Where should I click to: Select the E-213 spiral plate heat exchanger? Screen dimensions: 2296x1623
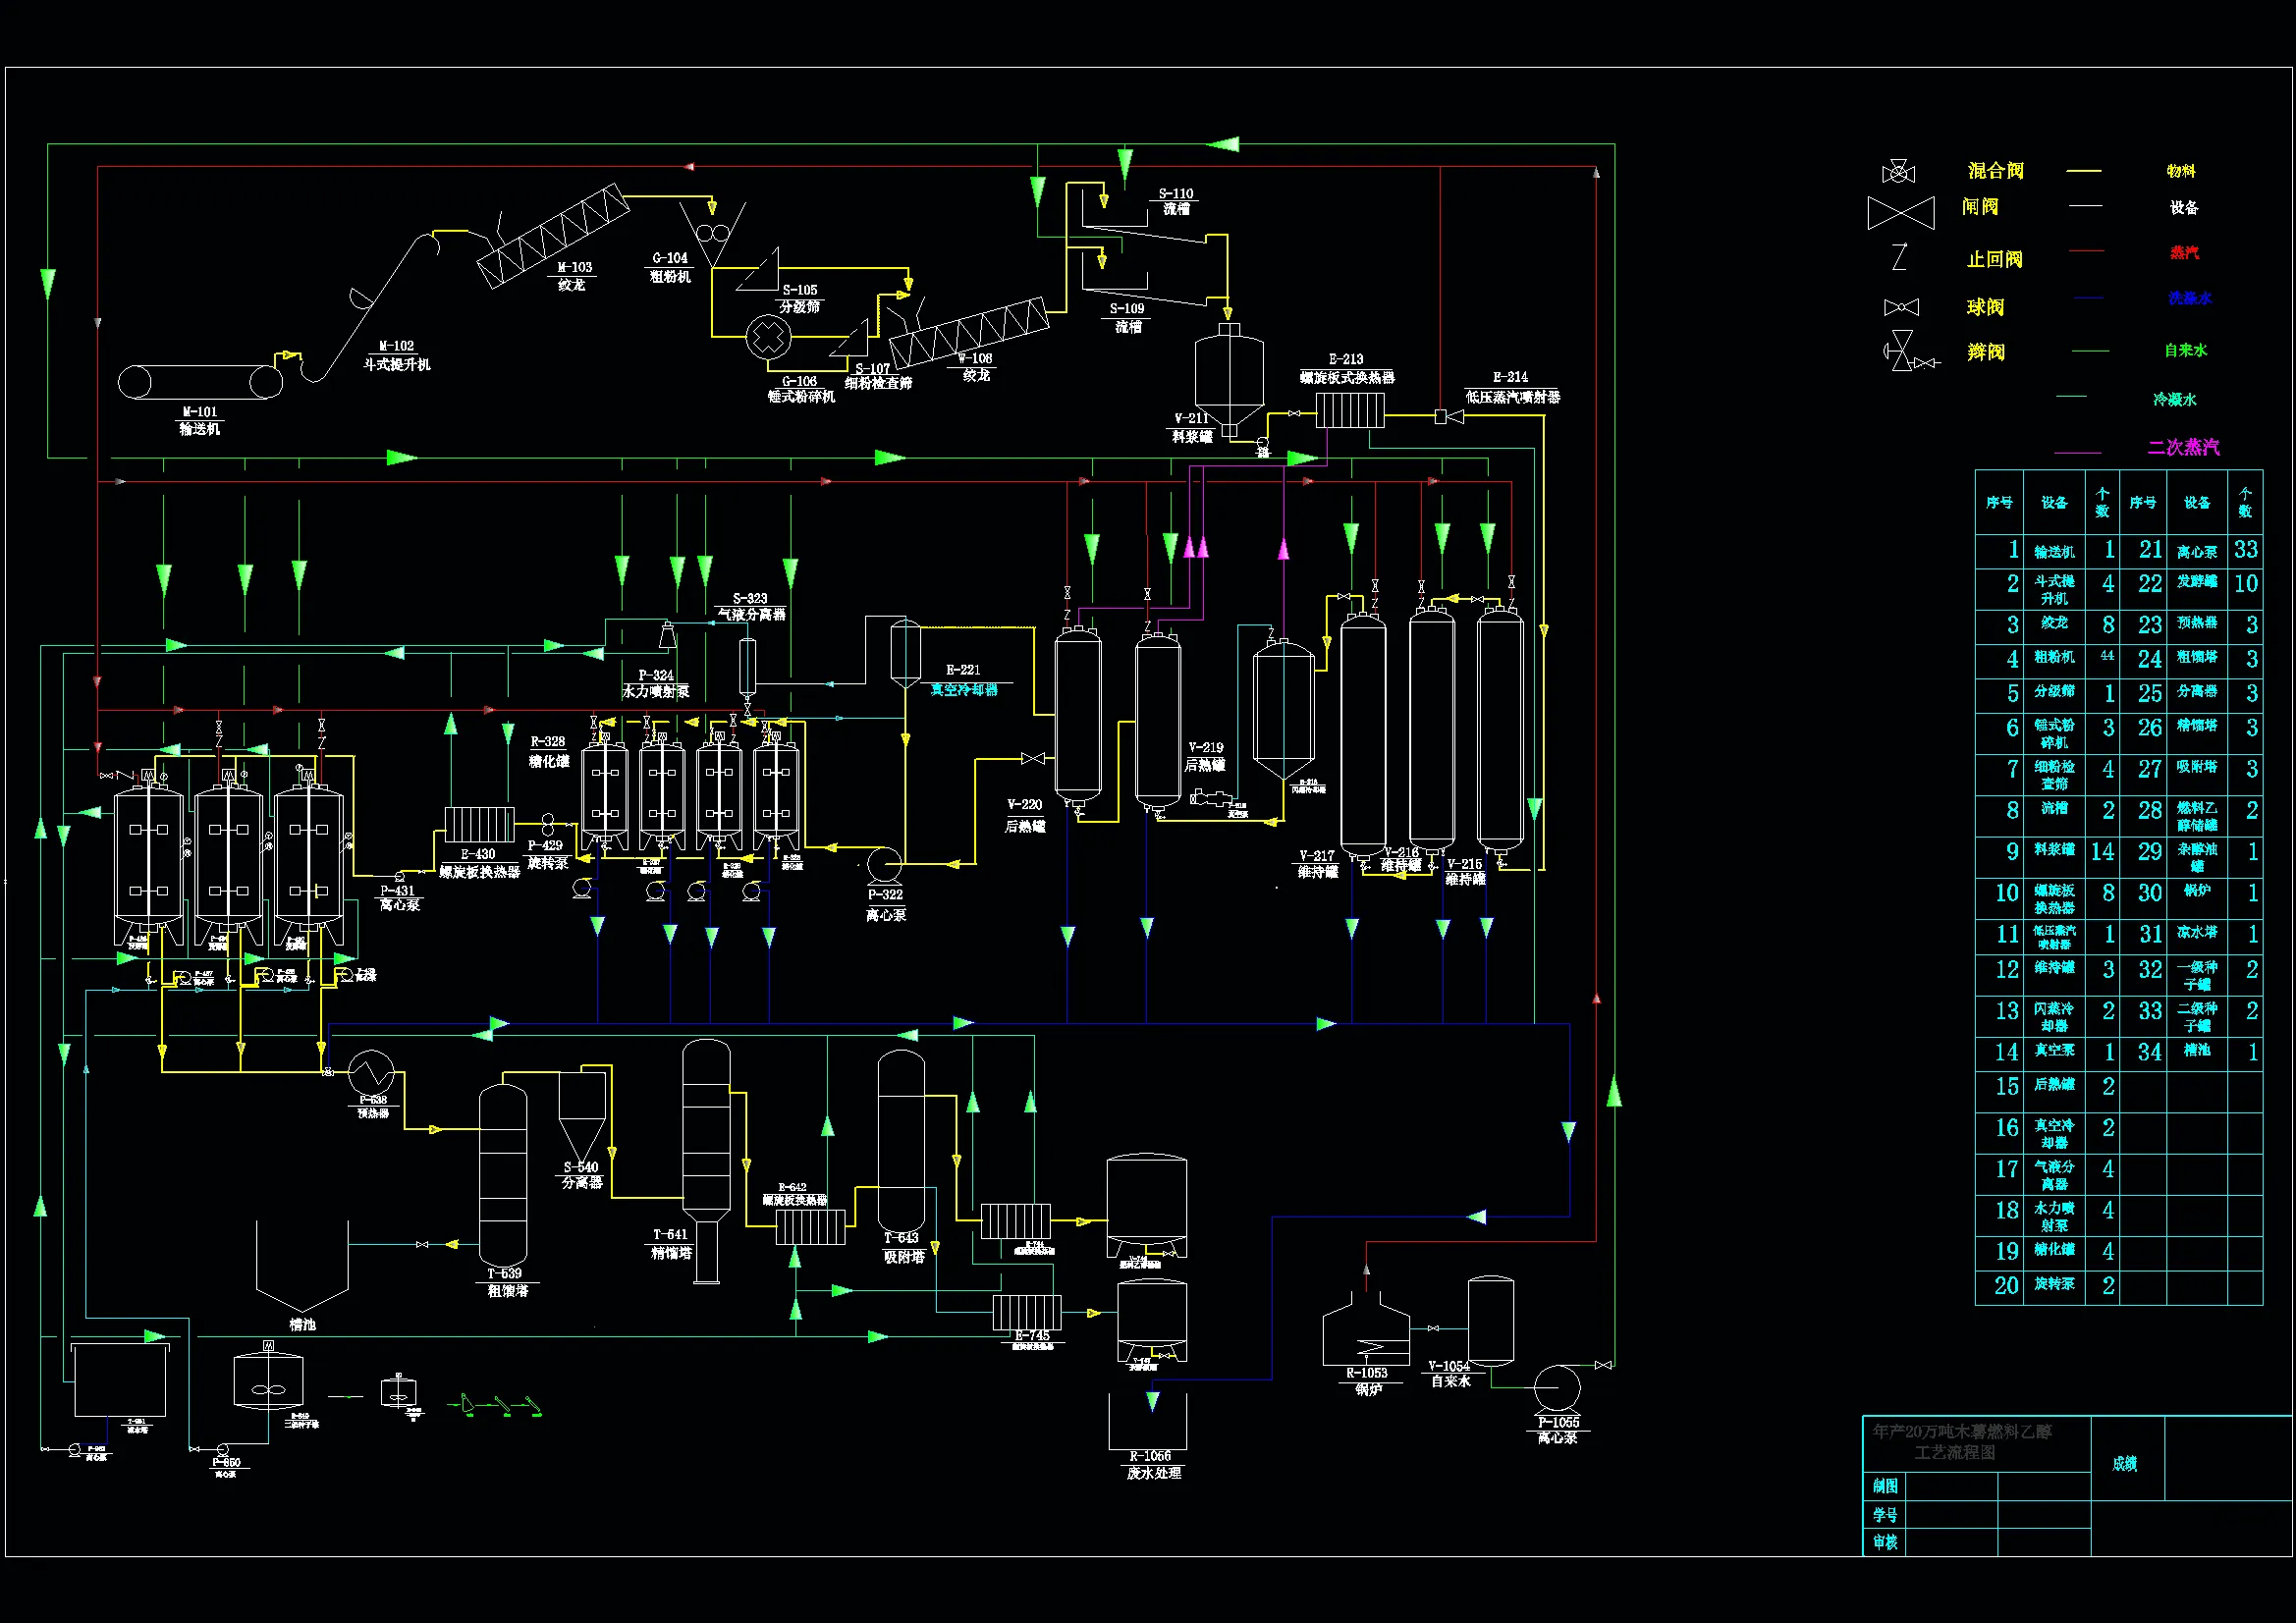[x=1349, y=410]
